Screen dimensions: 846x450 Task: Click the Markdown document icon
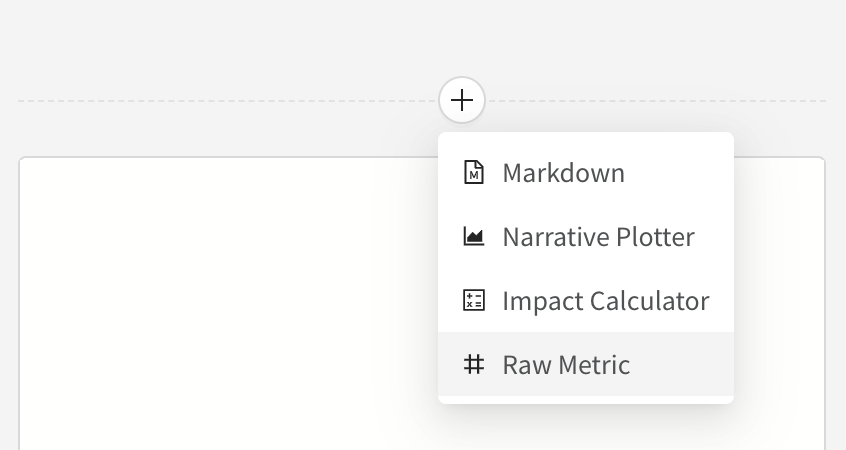(x=474, y=173)
